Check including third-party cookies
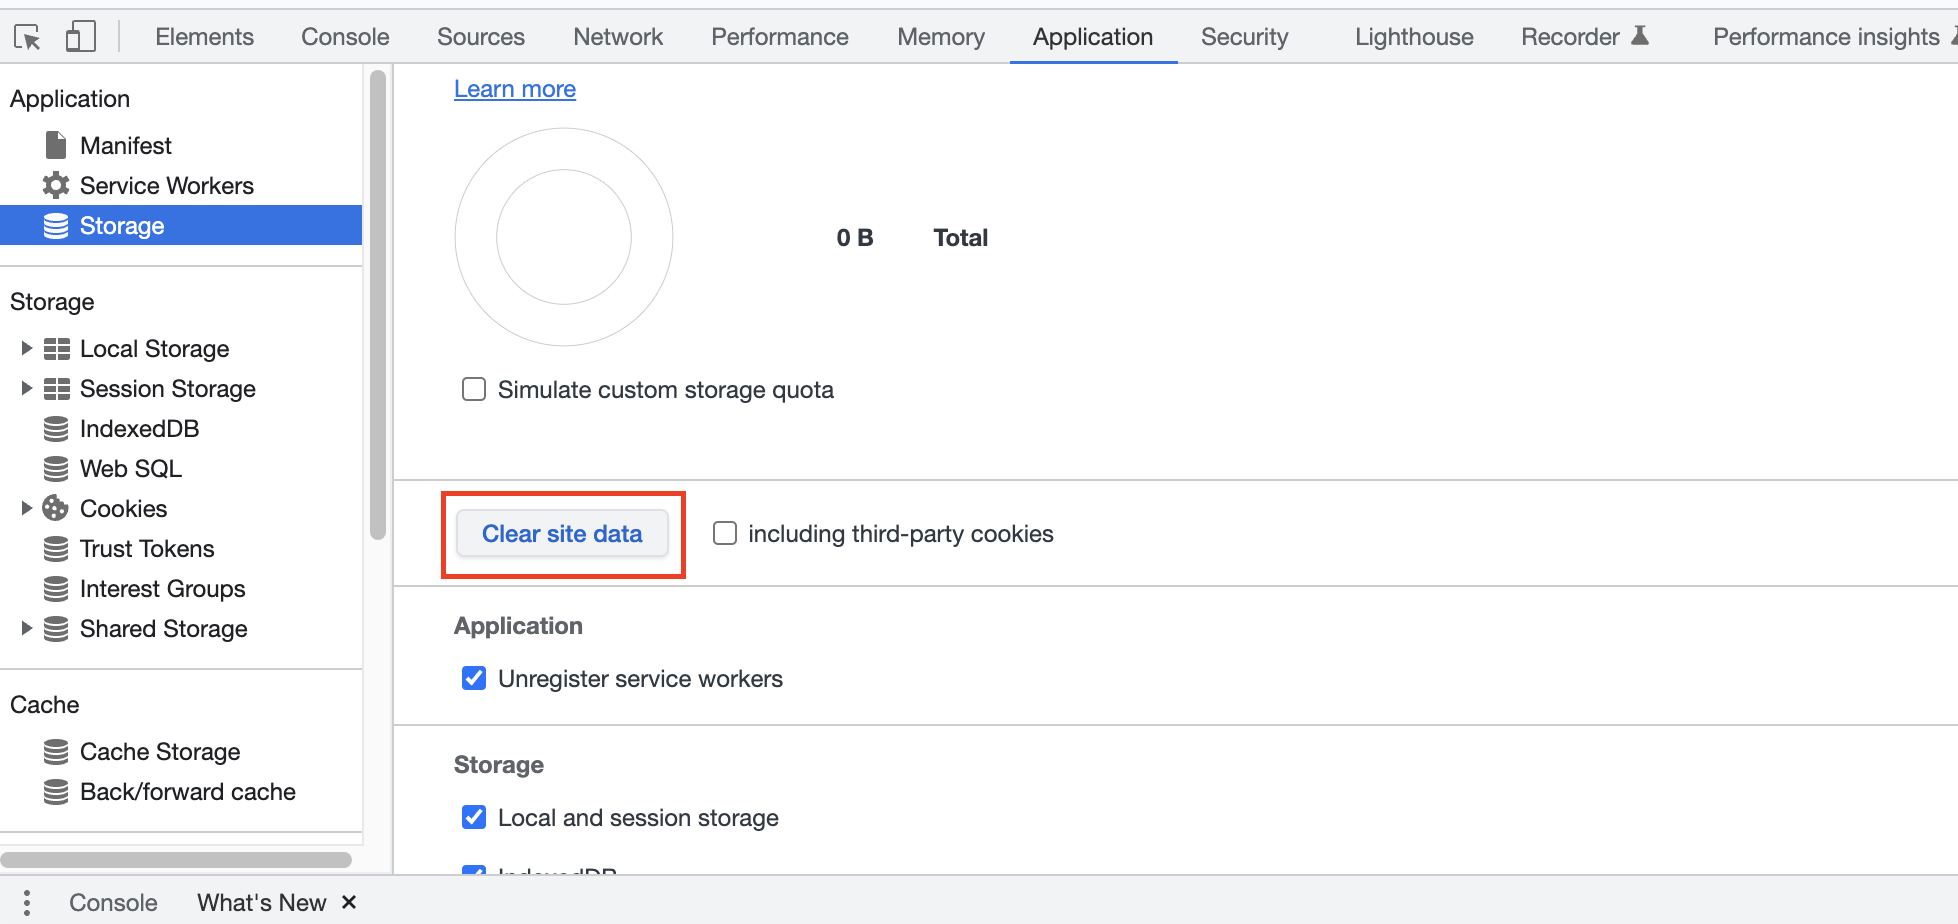Image resolution: width=1958 pixels, height=924 pixels. (724, 533)
